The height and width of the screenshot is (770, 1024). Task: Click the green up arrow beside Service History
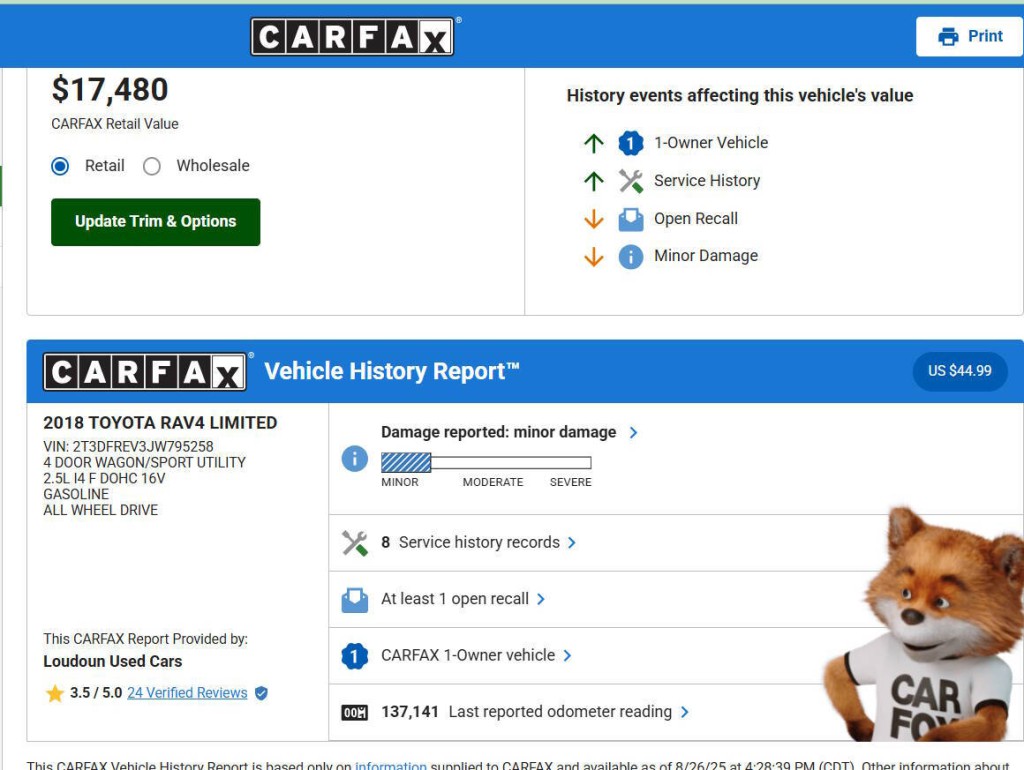click(594, 181)
